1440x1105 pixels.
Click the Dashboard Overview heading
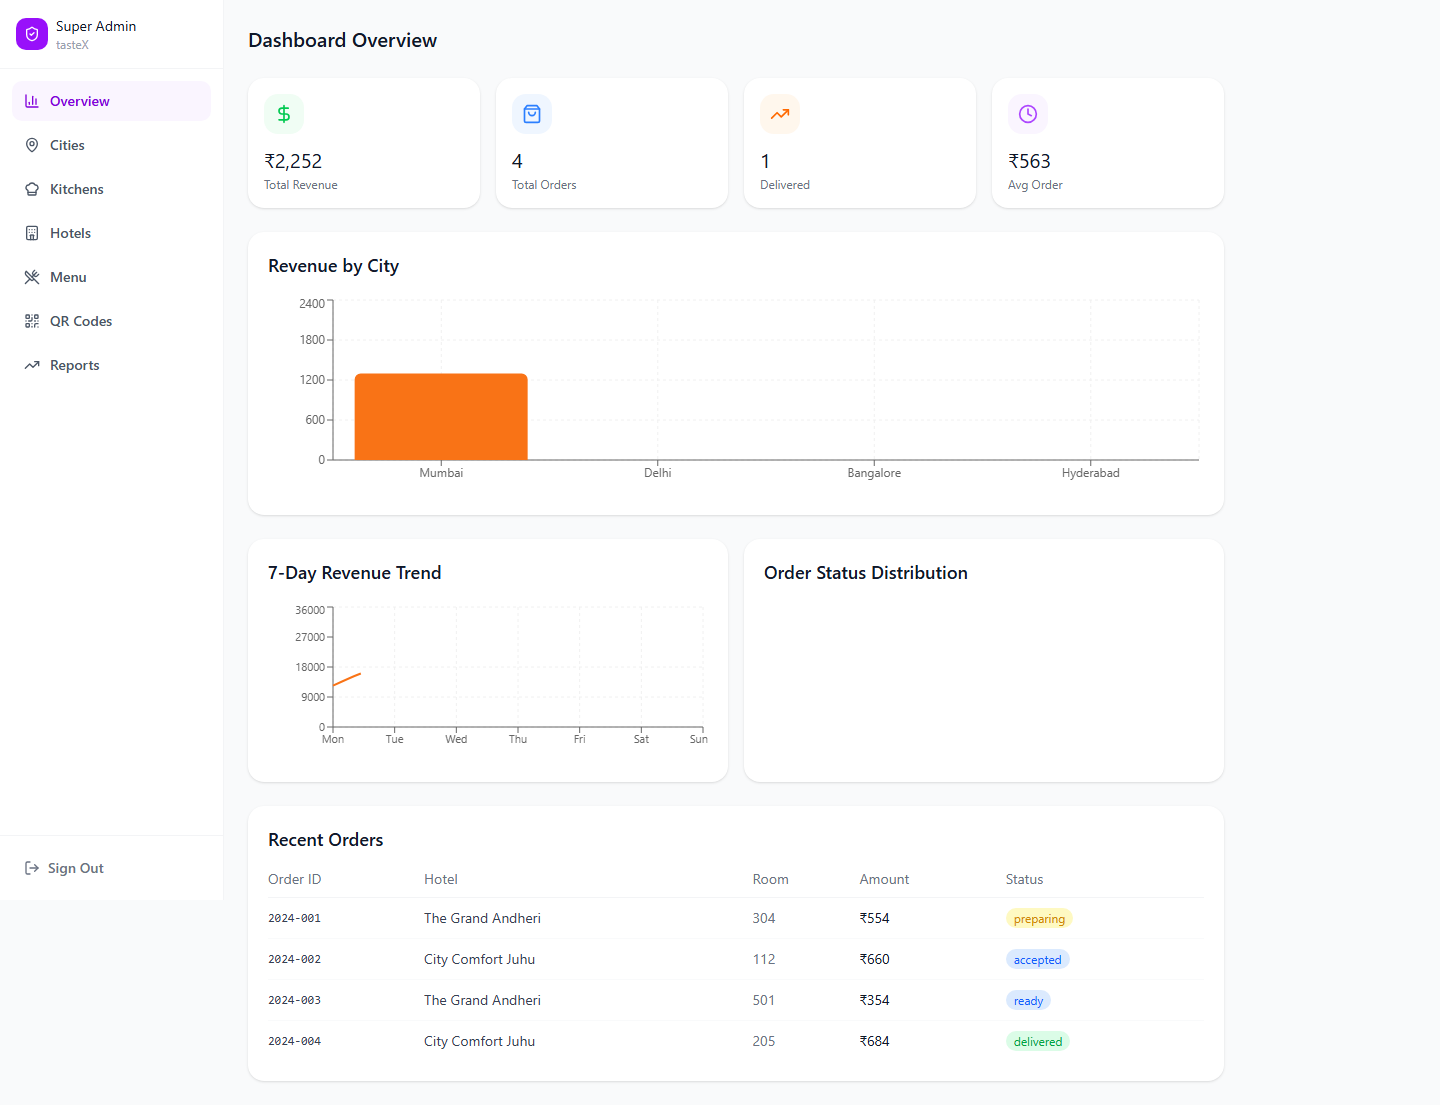click(x=343, y=40)
